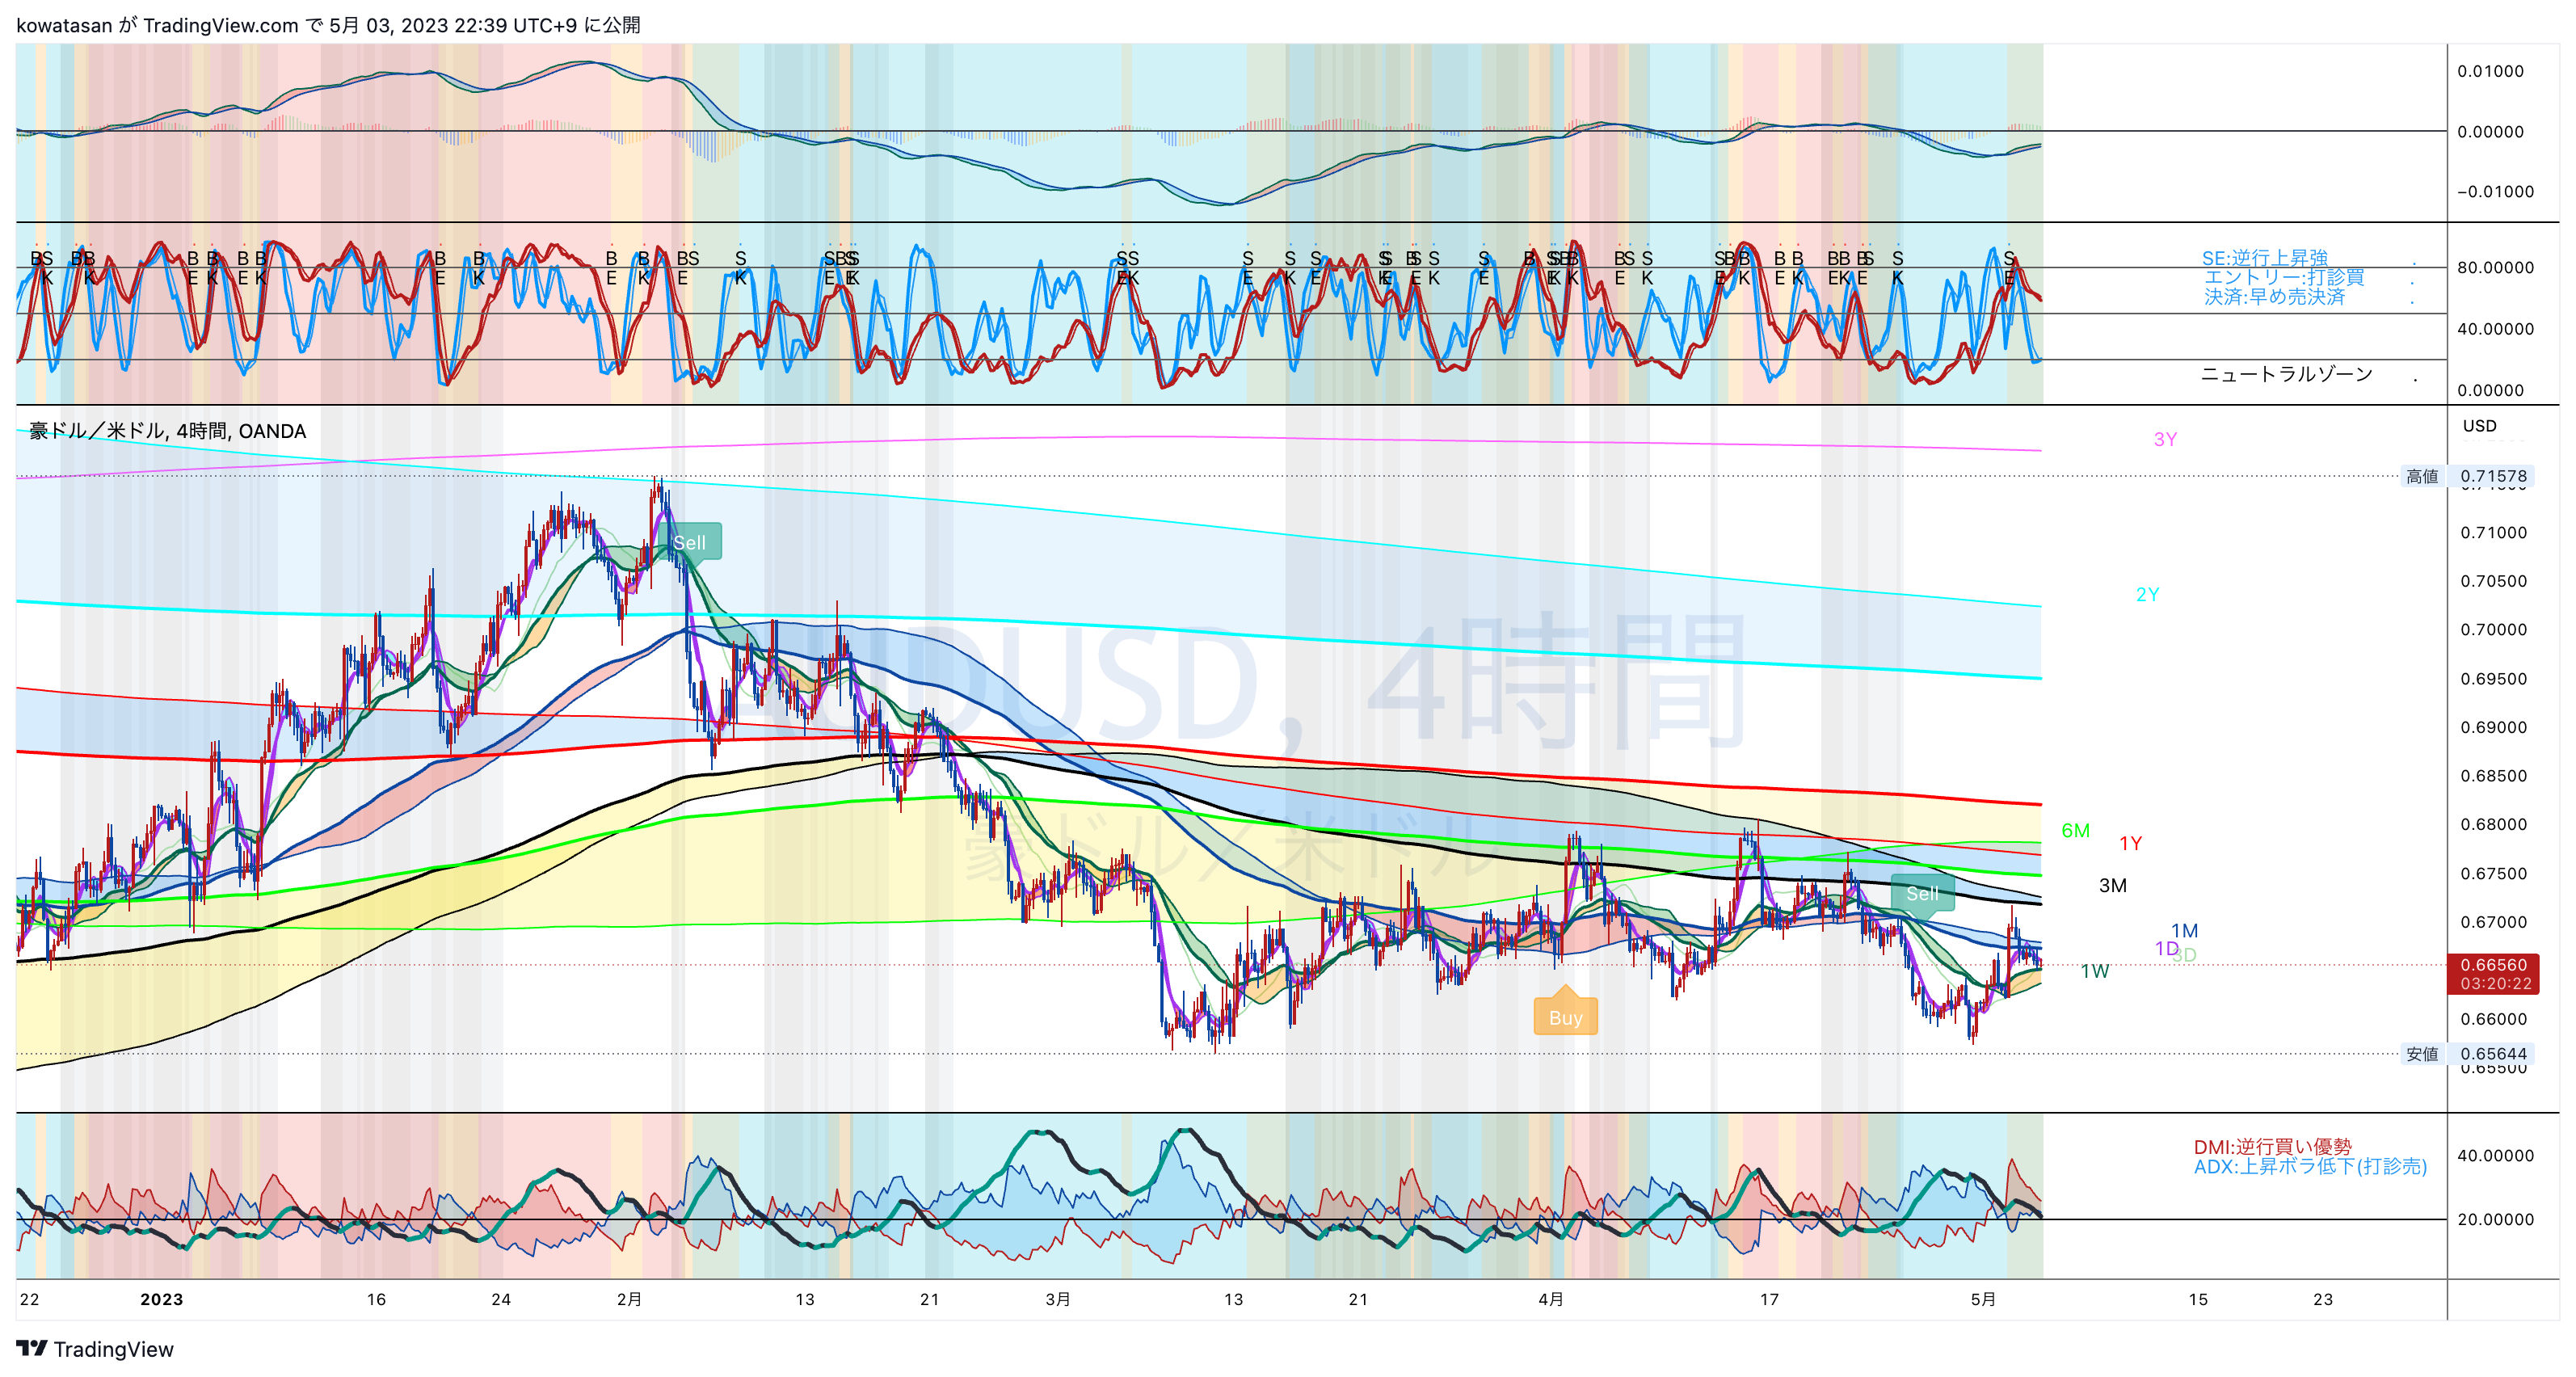Click the 5月 marker on time axis
Image resolution: width=2576 pixels, height=1377 pixels.
[x=1983, y=1299]
